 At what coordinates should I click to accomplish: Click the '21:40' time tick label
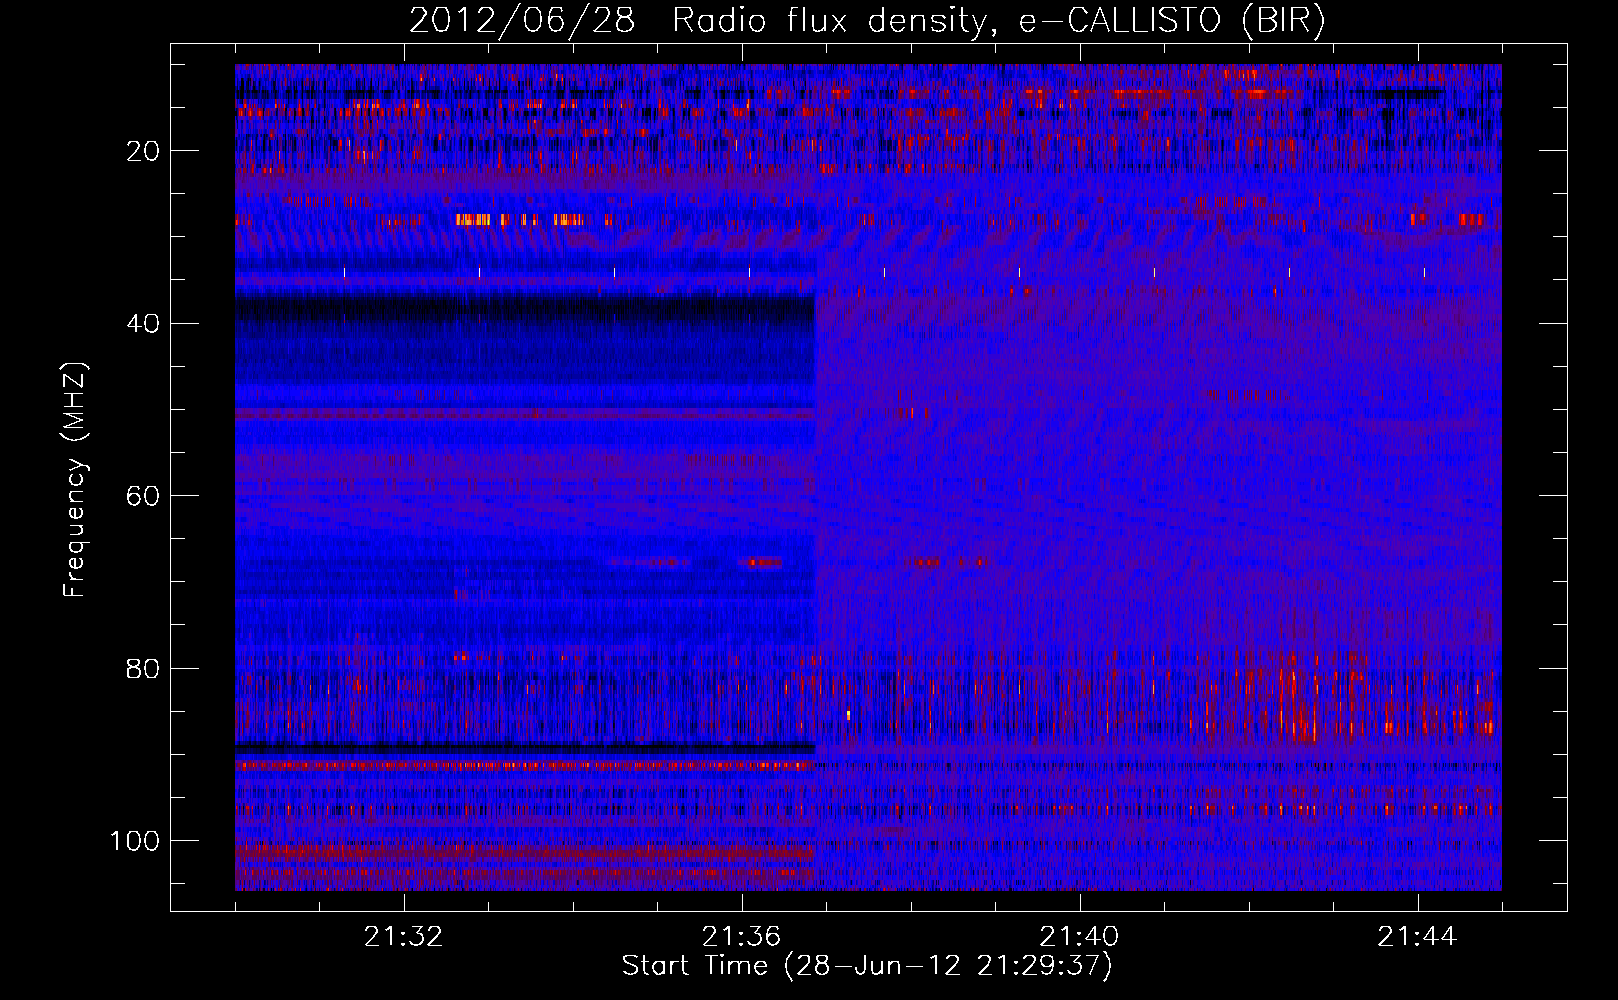[x=1080, y=937]
